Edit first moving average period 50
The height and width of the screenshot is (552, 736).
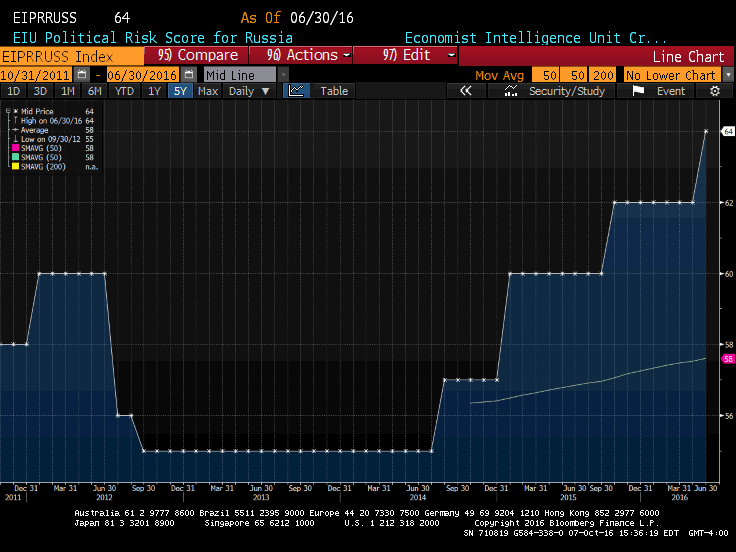(x=545, y=75)
